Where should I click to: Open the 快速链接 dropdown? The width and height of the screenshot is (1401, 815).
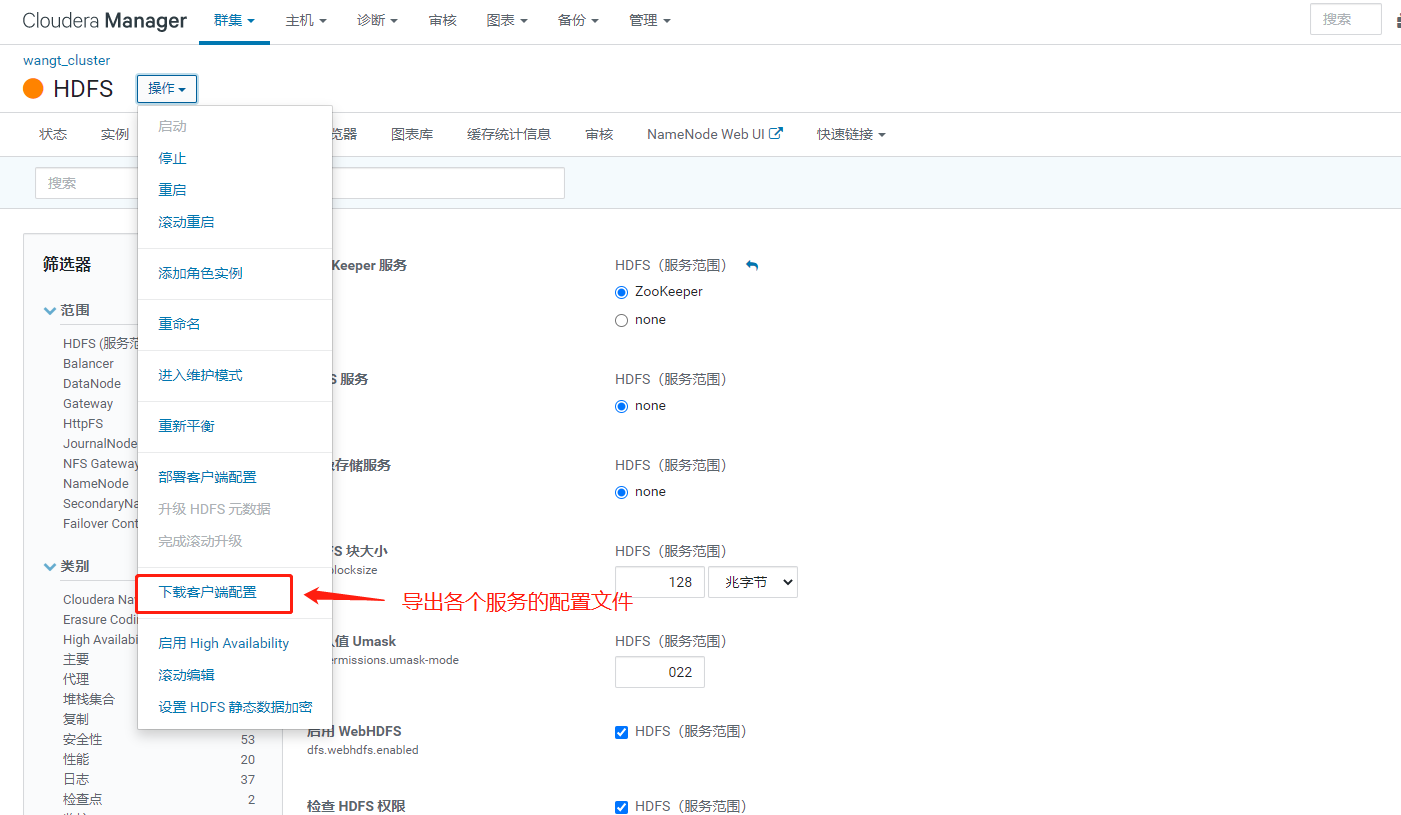tap(850, 134)
